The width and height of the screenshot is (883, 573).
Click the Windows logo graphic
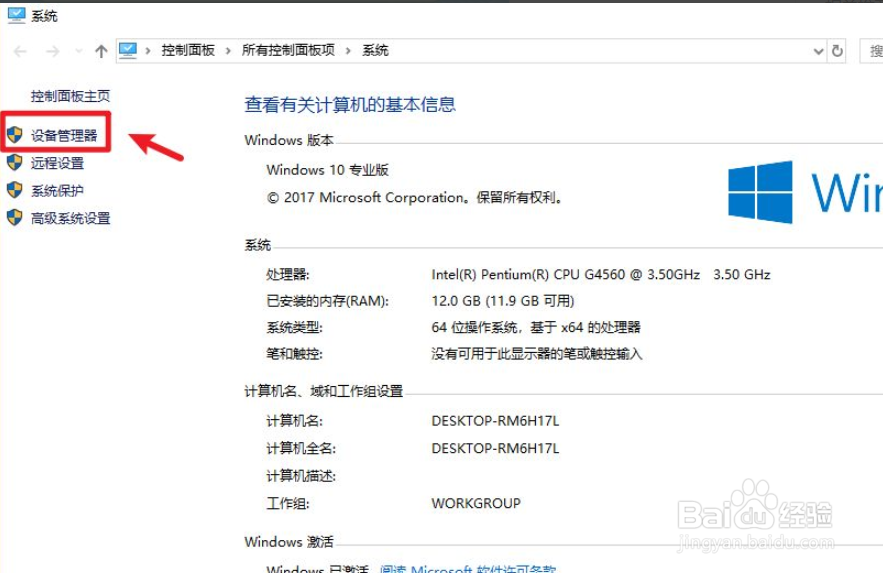(x=760, y=192)
